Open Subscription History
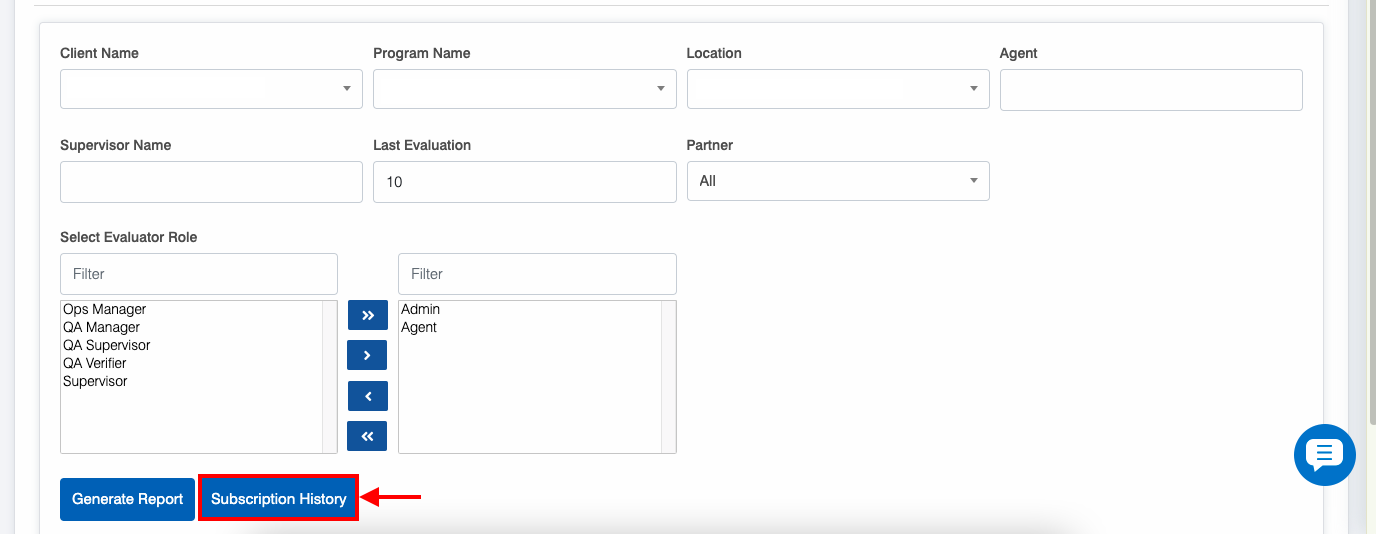 click(x=279, y=499)
